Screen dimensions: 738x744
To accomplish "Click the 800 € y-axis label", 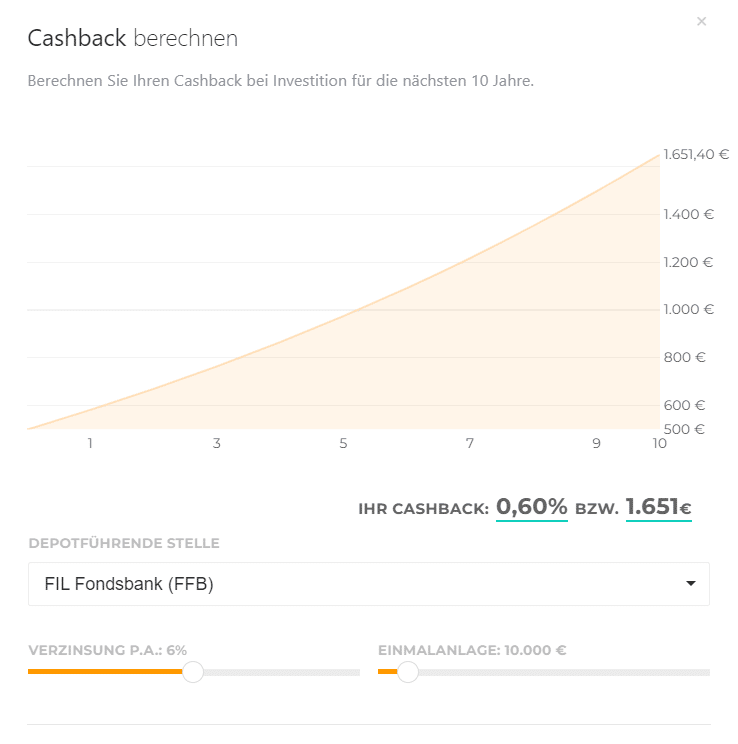I will [685, 357].
